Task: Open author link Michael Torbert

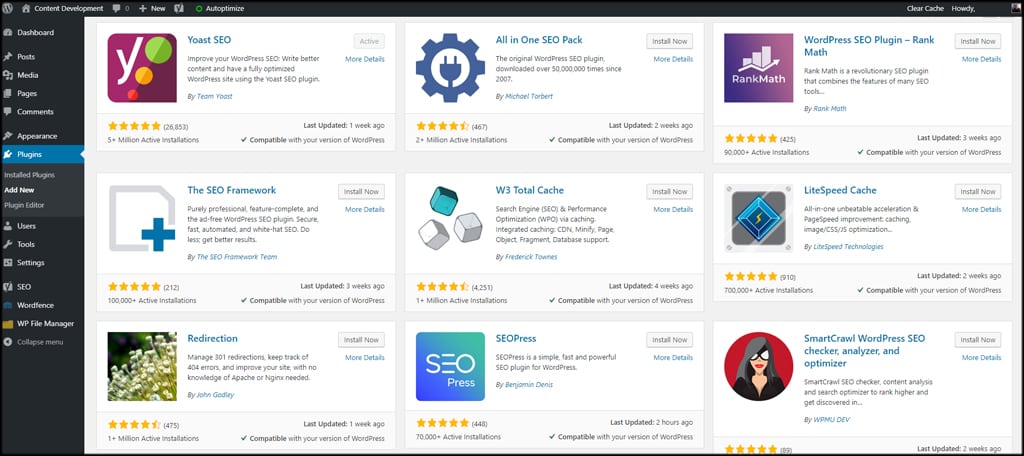Action: (x=529, y=96)
